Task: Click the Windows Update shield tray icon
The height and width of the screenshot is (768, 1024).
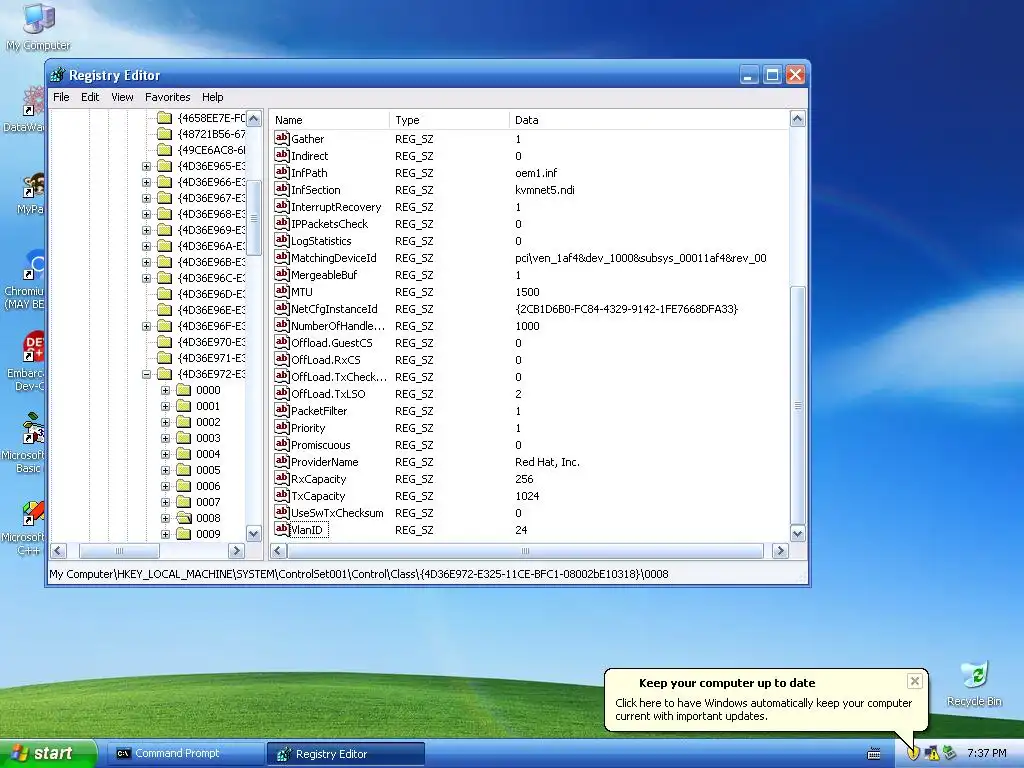Action: coord(913,753)
